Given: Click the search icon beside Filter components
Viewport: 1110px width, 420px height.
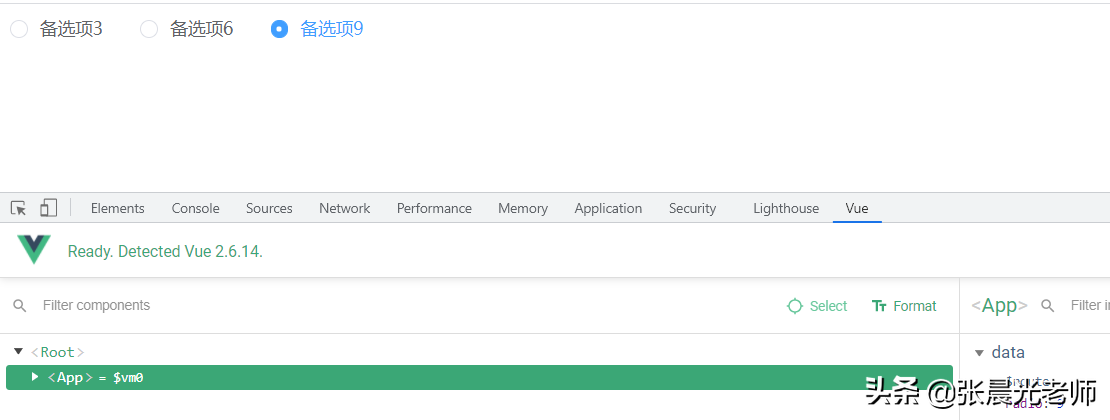Looking at the screenshot, I should coord(20,306).
